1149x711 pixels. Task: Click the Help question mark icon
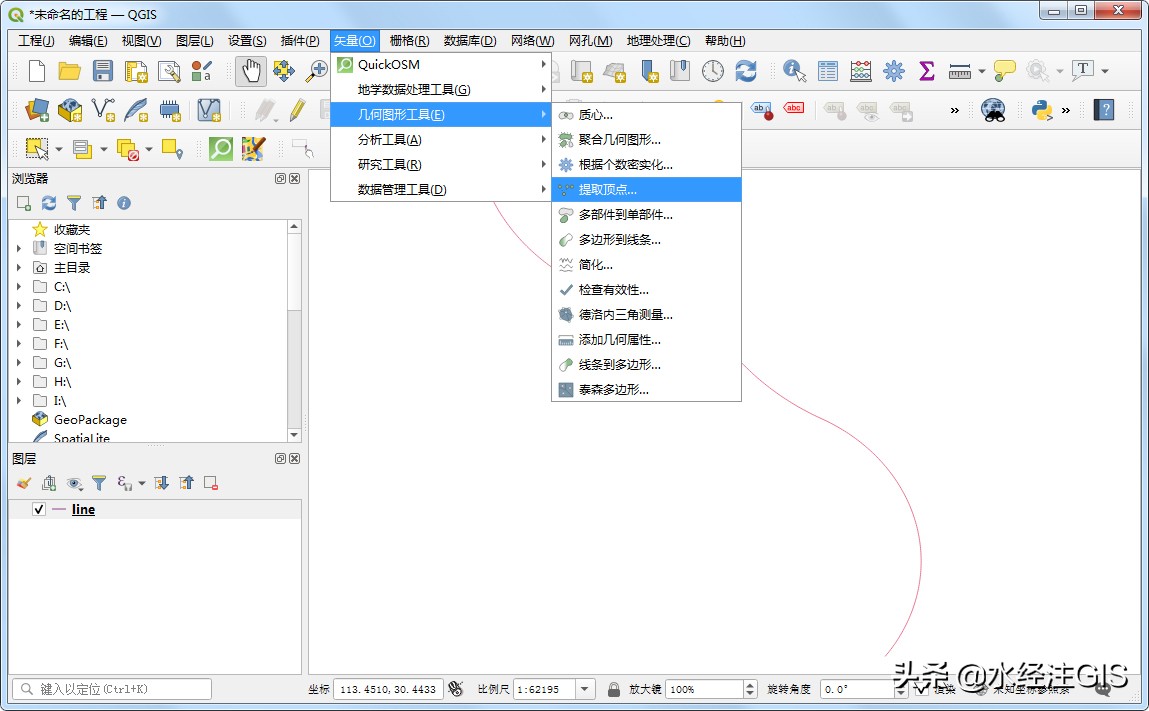pos(1104,110)
